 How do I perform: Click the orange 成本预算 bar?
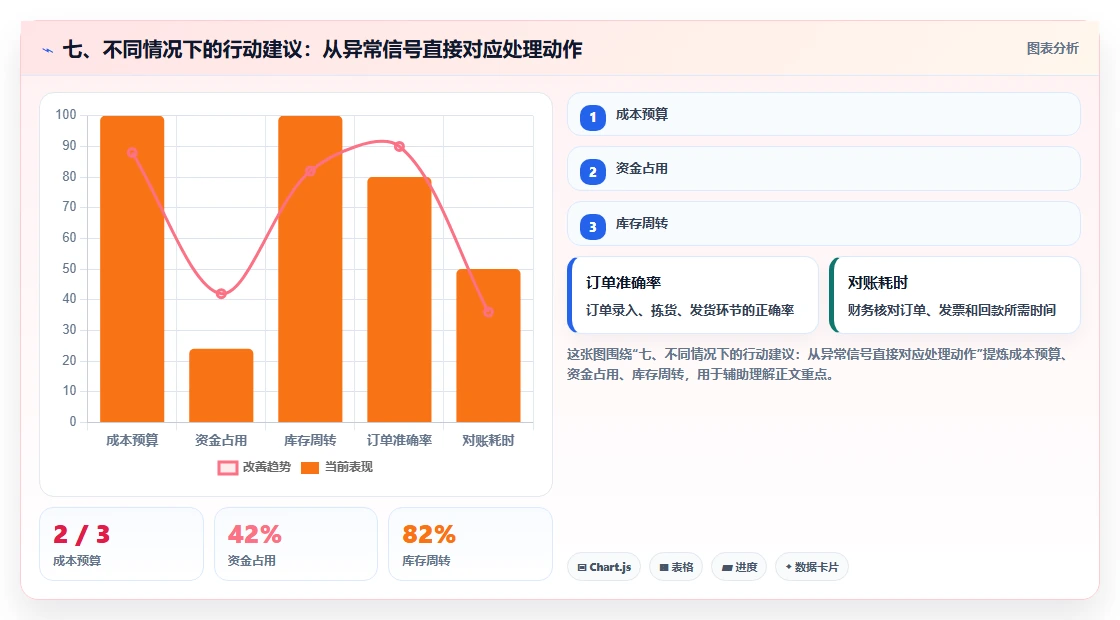click(132, 269)
